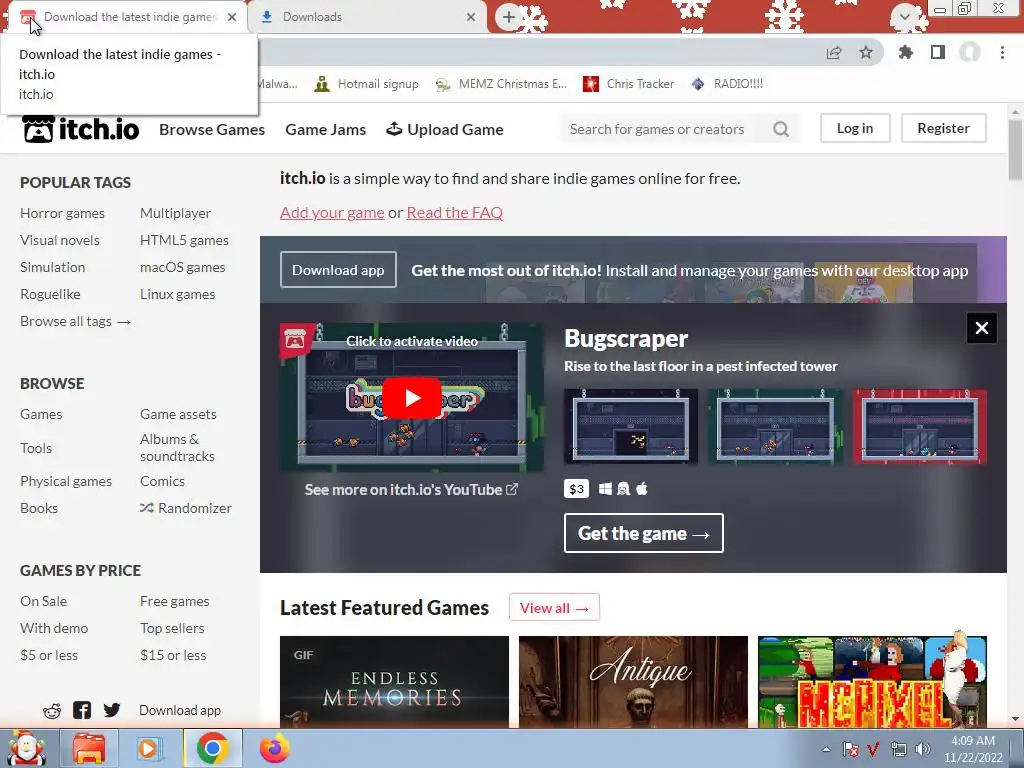Open RADIO!!!! bookmark
The height and width of the screenshot is (768, 1024).
[727, 84]
